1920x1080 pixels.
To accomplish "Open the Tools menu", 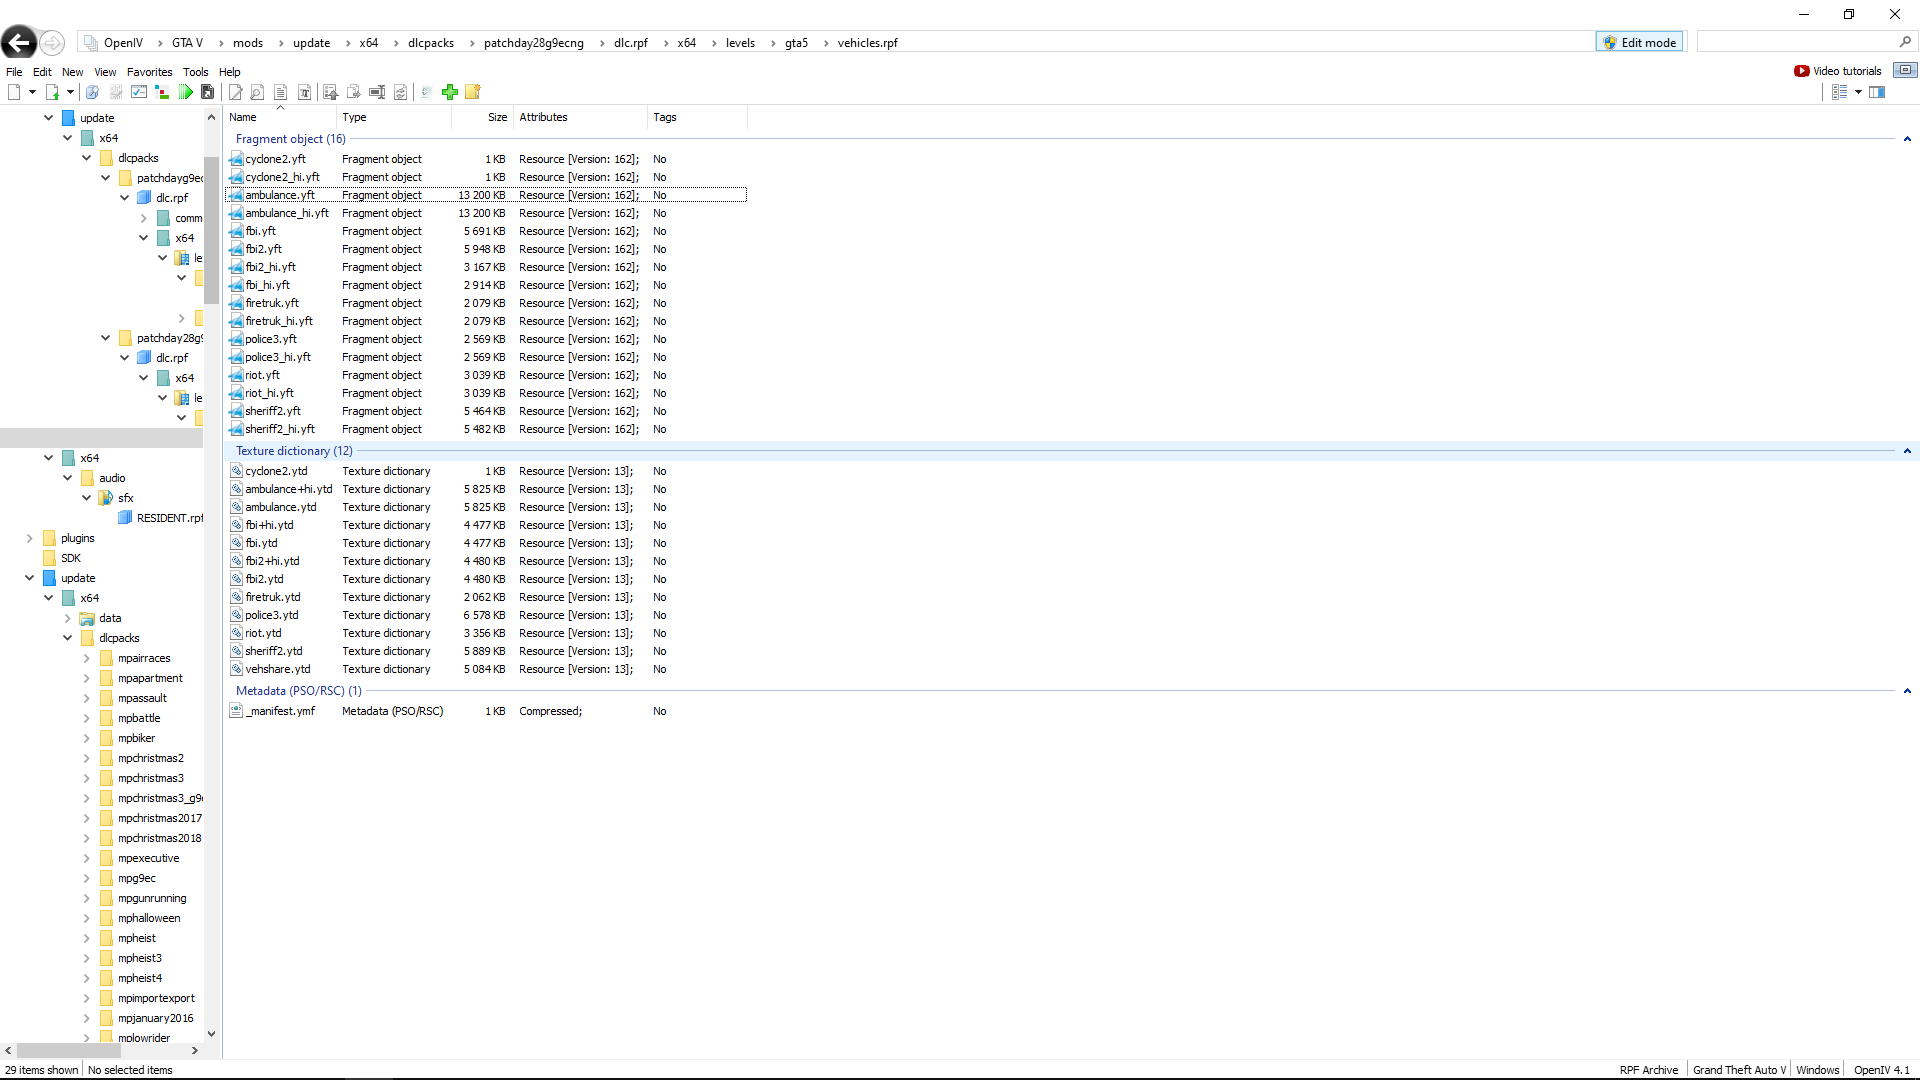I will pyautogui.click(x=195, y=72).
